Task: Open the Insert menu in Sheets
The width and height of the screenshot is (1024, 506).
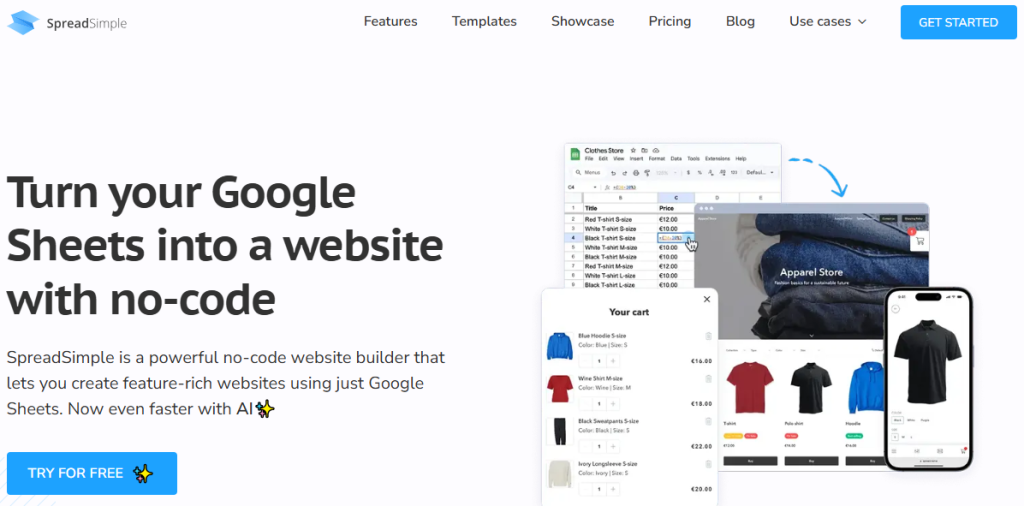Action: tap(636, 159)
